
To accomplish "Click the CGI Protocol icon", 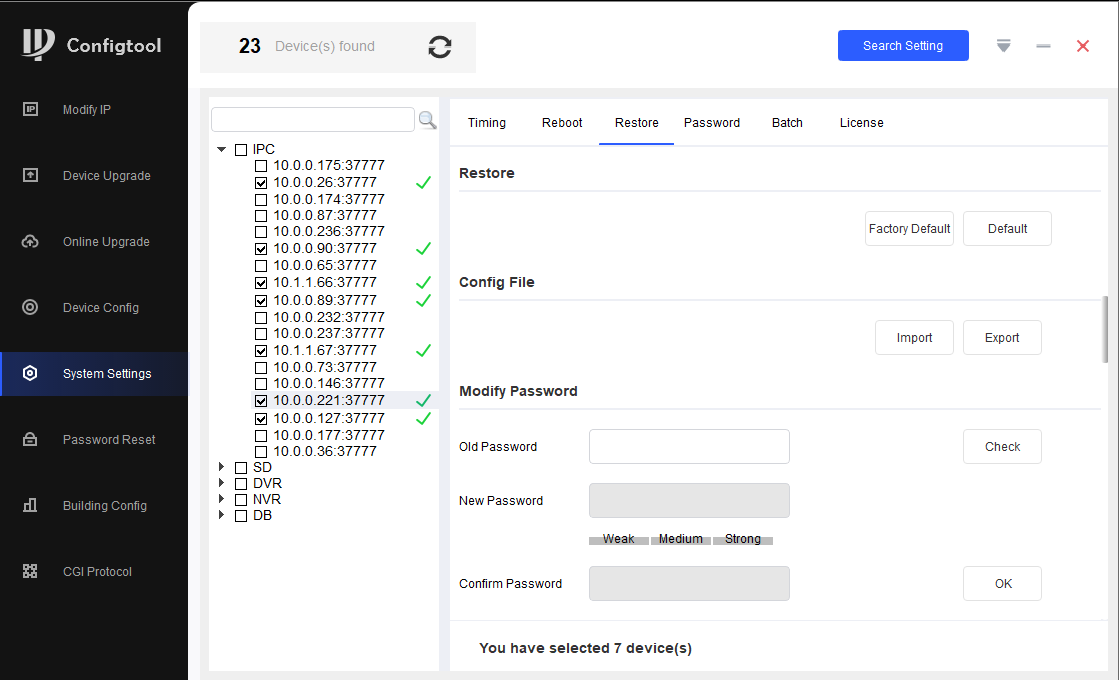I will pyautogui.click(x=30, y=571).
